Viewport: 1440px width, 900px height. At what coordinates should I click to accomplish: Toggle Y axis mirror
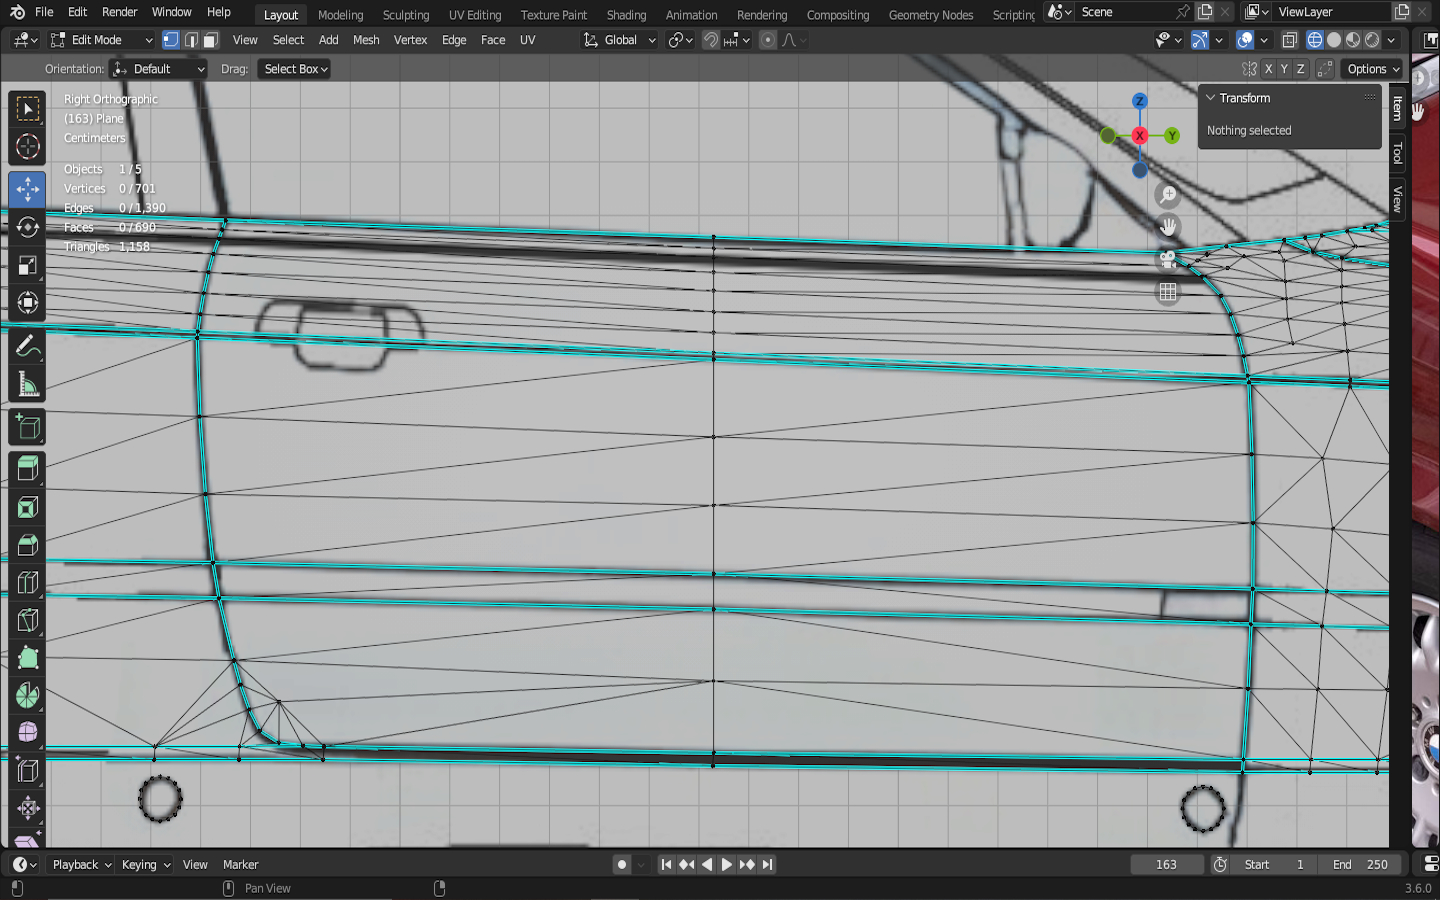1284,69
